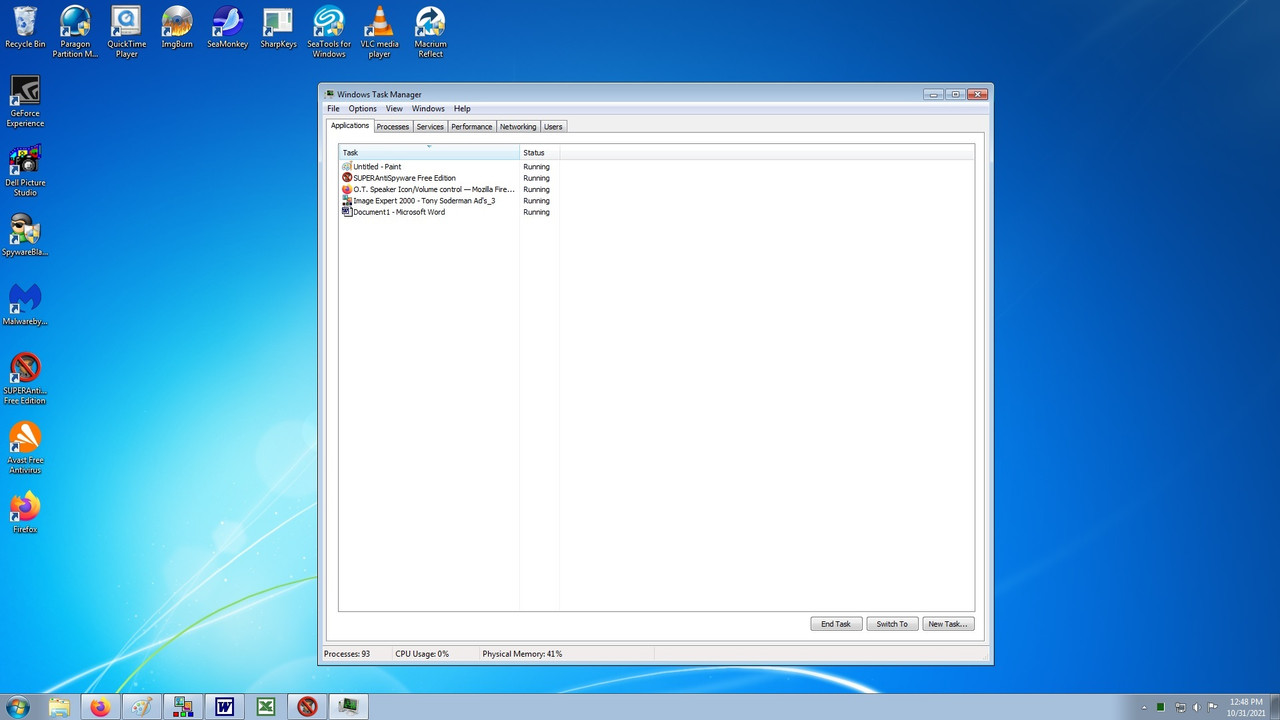Image resolution: width=1280 pixels, height=720 pixels.
Task: Select SeaTools for Windows desktop icon
Action: pyautogui.click(x=329, y=31)
